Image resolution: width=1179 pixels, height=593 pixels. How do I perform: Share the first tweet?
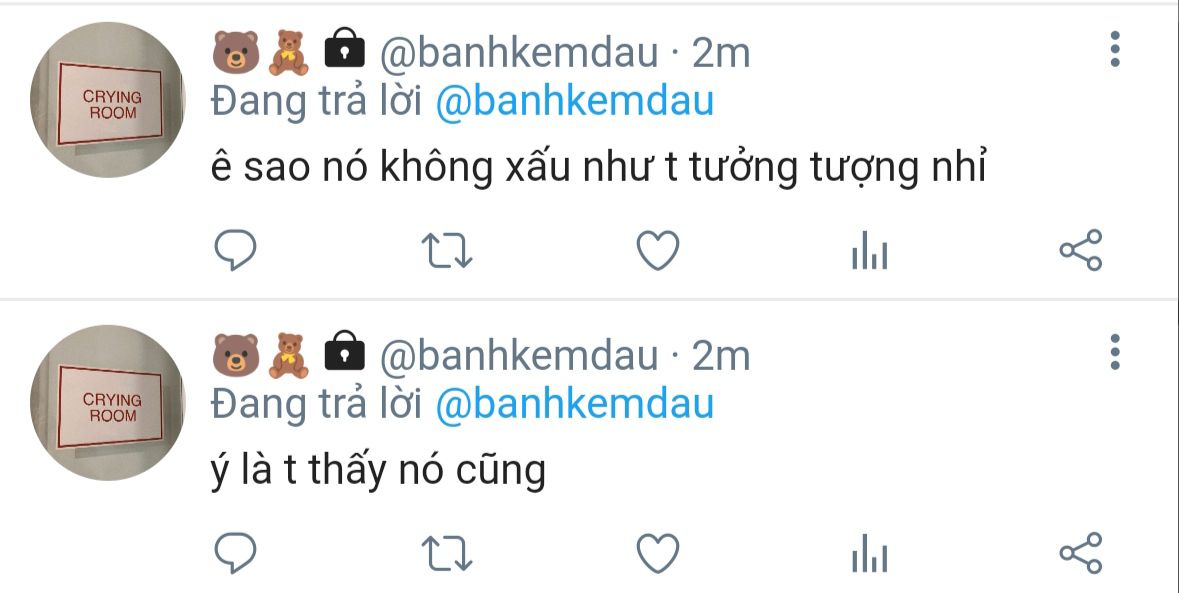click(x=1080, y=250)
